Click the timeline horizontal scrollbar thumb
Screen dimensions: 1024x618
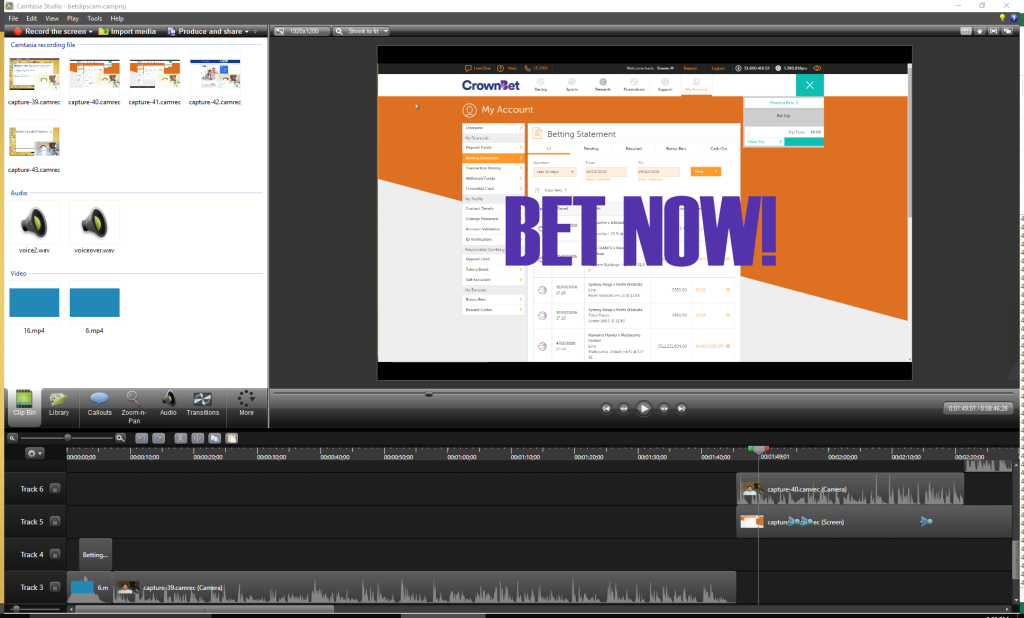(x=204, y=609)
